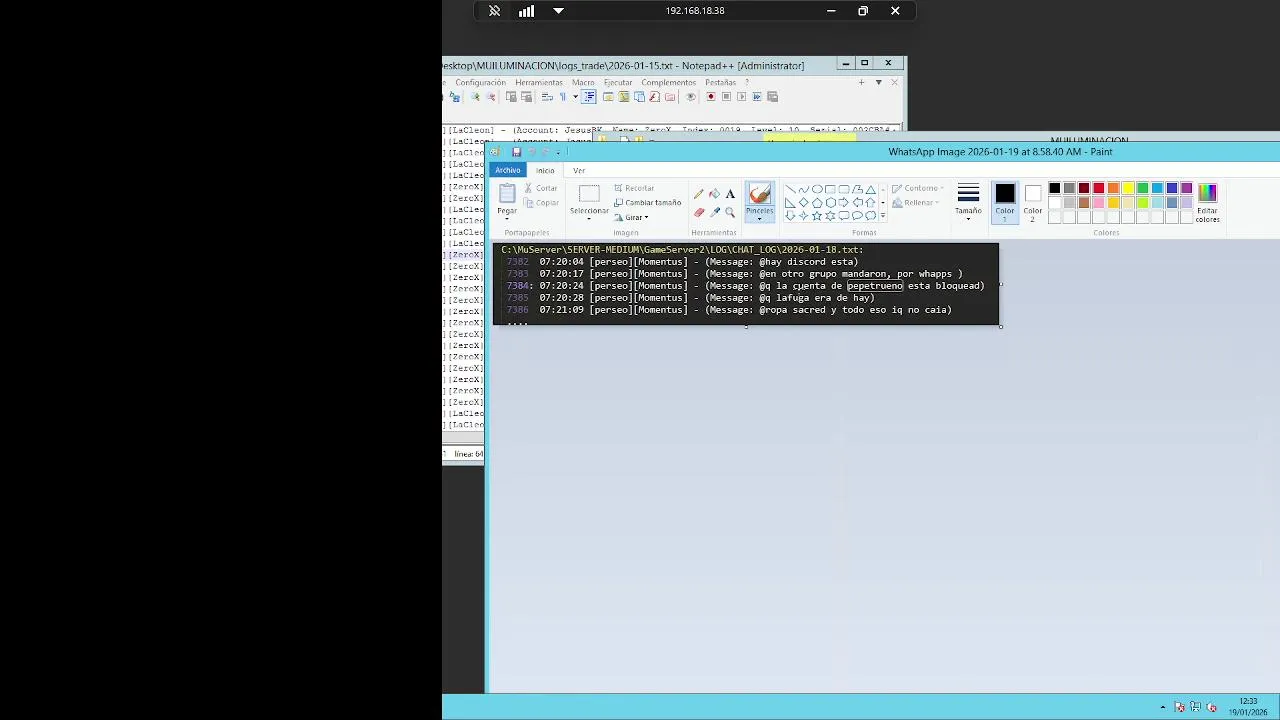This screenshot has height=720, width=1280.
Task: Choose the five-point star shape in Formas
Action: tap(817, 215)
